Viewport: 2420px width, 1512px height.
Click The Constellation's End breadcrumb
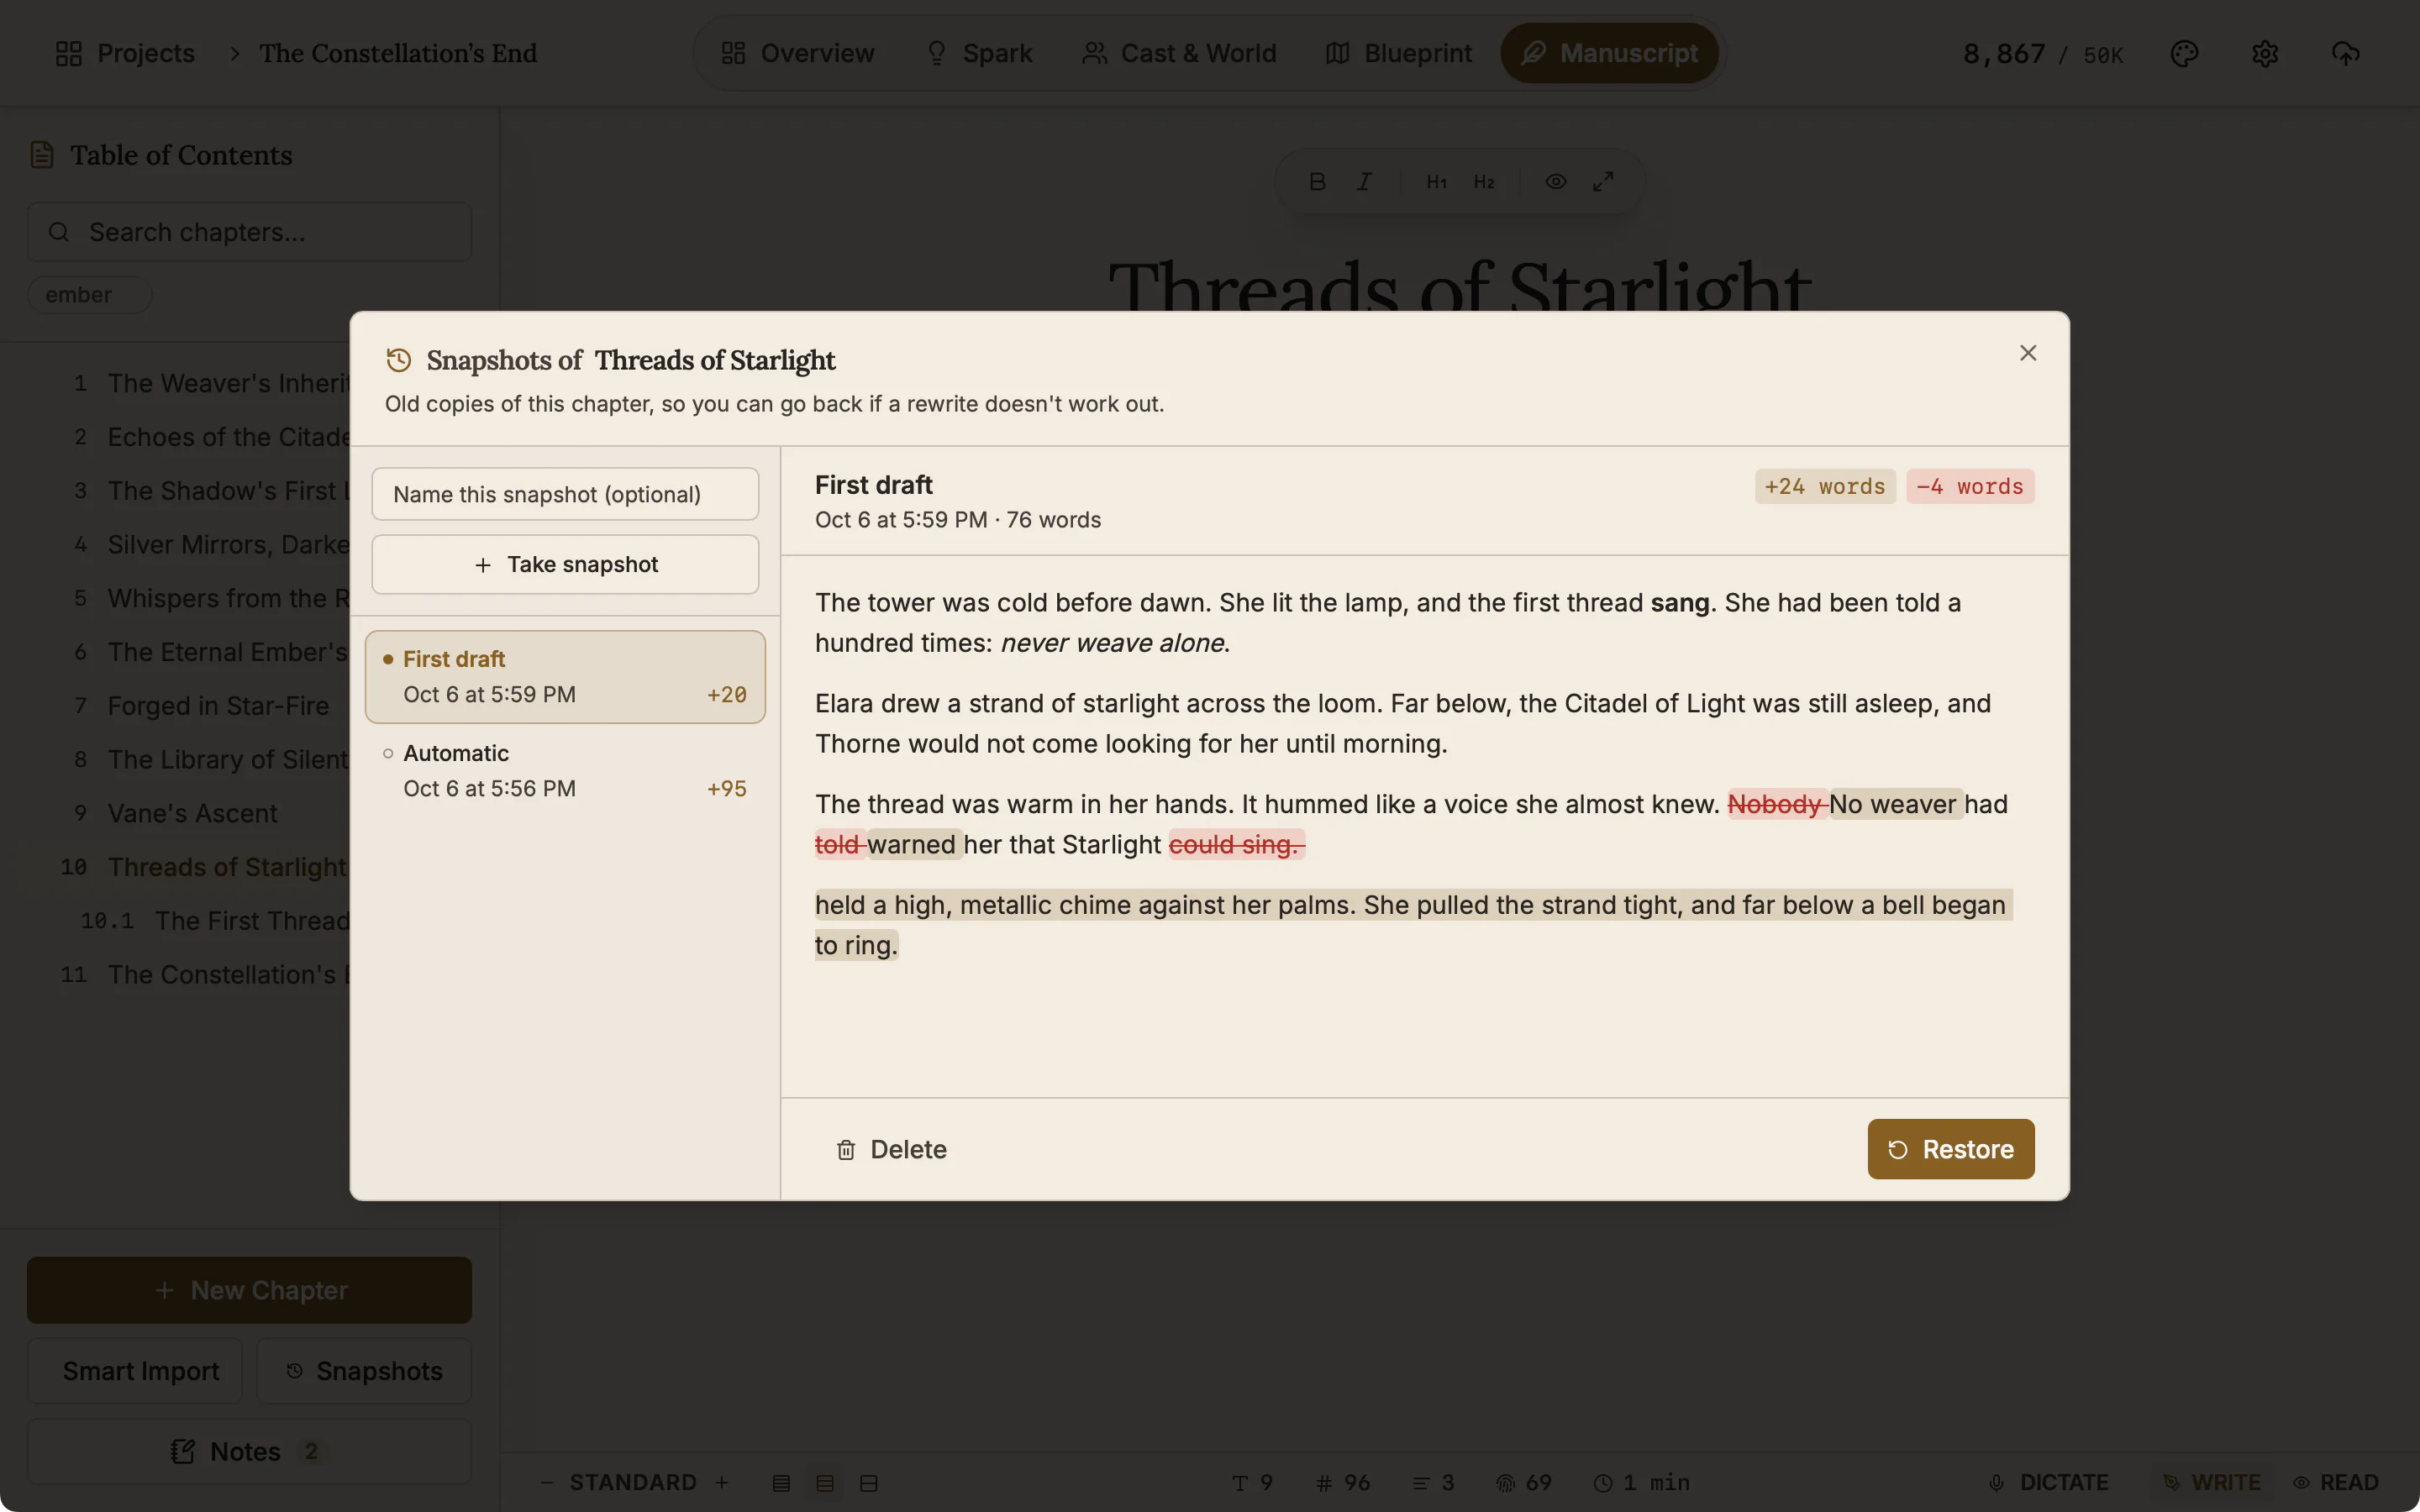pyautogui.click(x=398, y=53)
